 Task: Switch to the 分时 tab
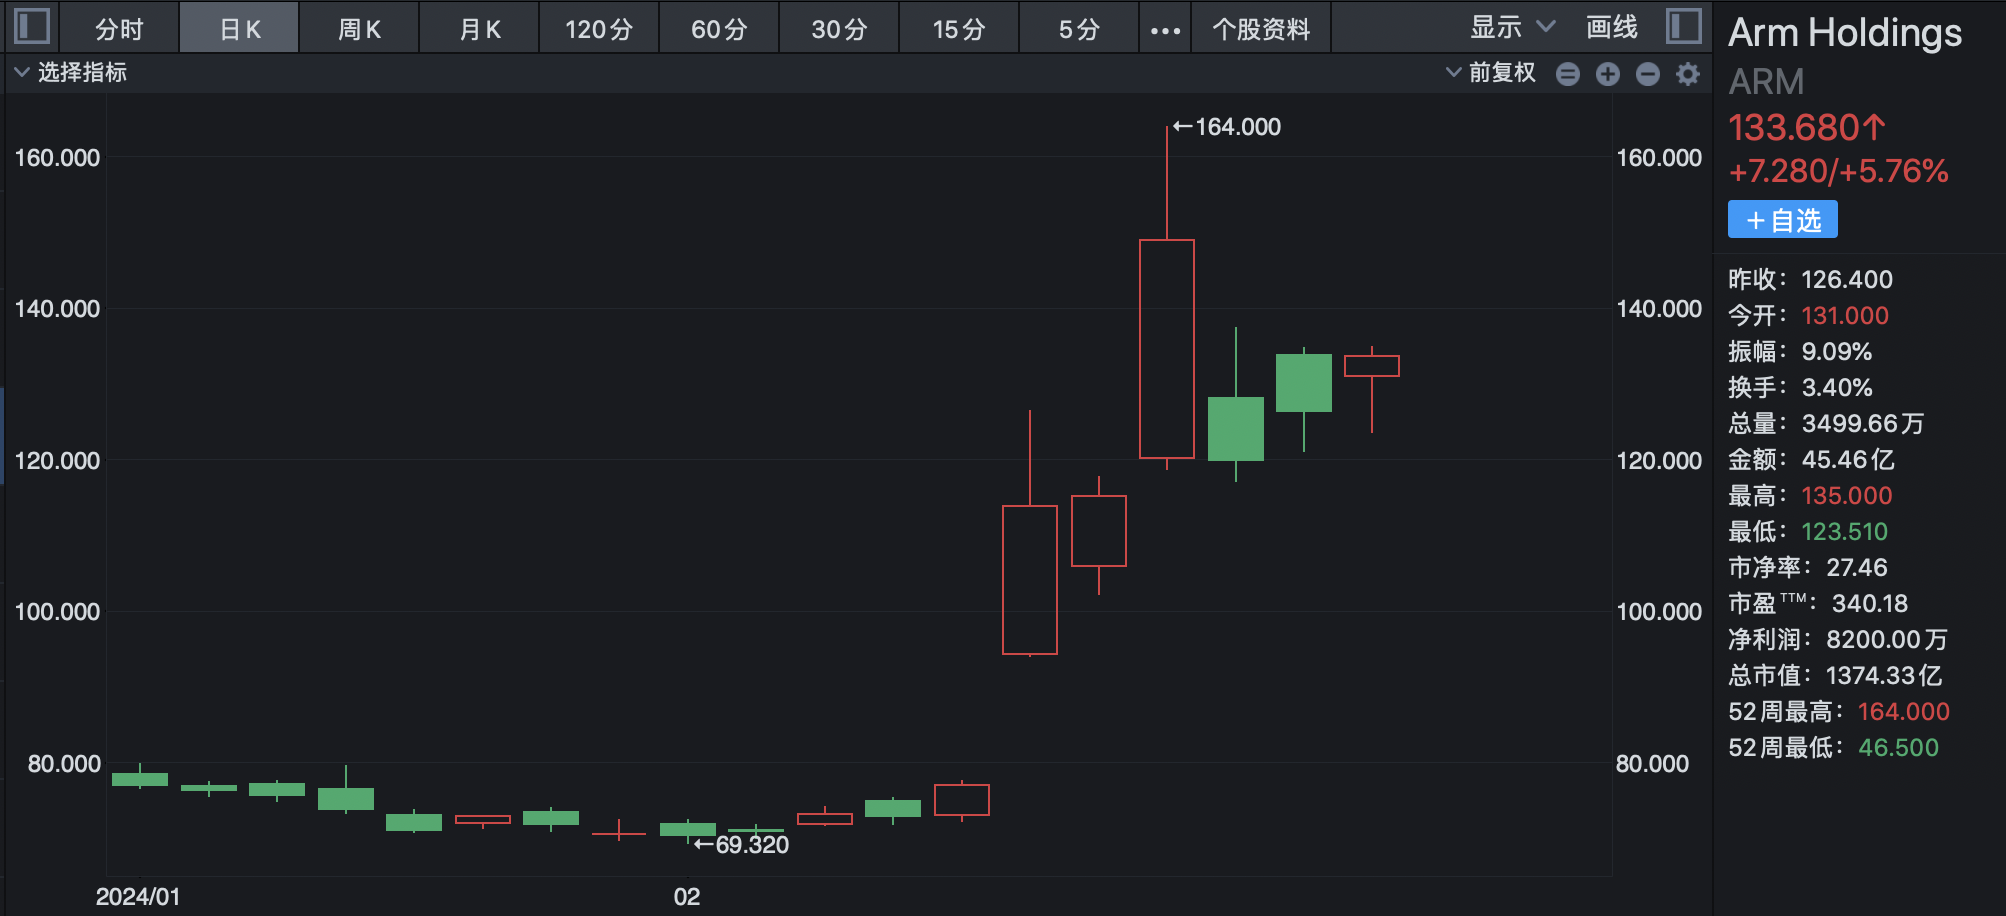119,29
